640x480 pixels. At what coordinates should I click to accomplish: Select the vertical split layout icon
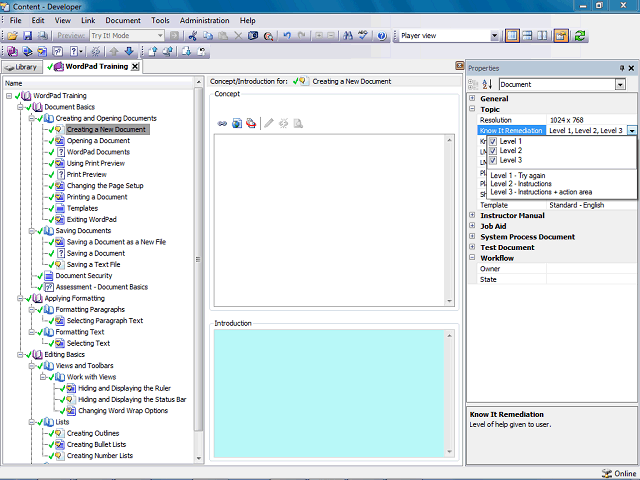coord(542,36)
